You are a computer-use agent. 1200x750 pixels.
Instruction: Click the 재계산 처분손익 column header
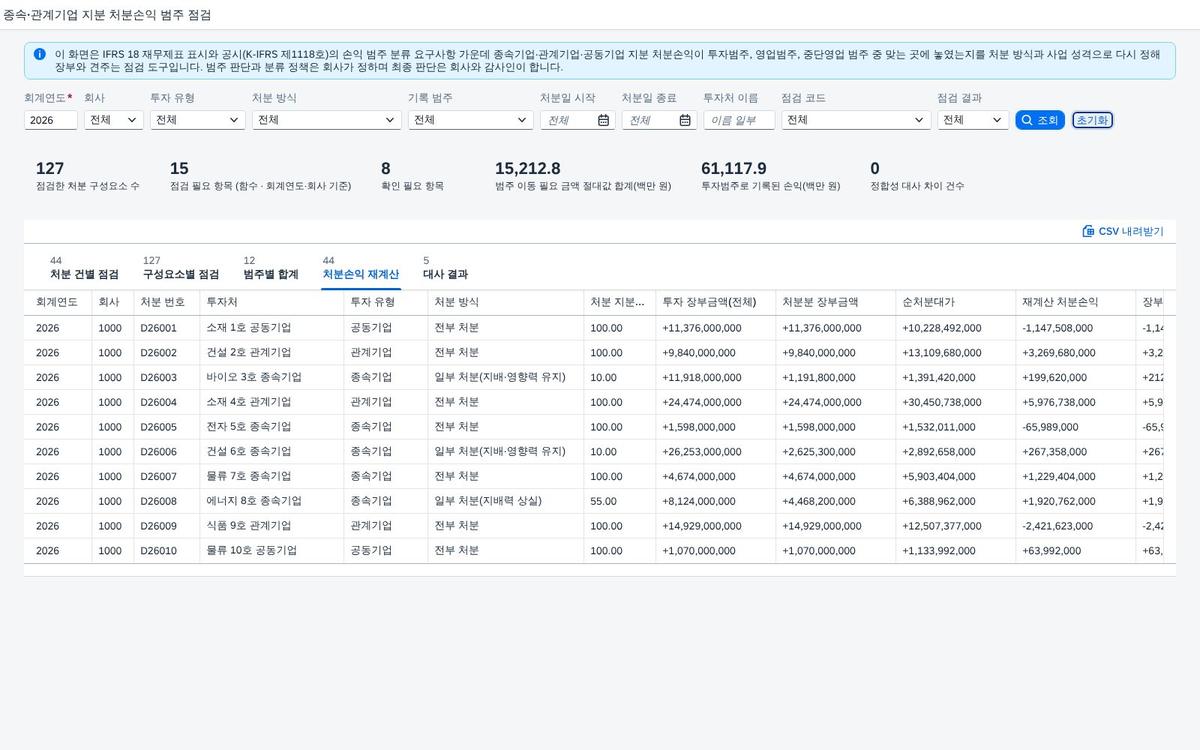coord(1075,302)
